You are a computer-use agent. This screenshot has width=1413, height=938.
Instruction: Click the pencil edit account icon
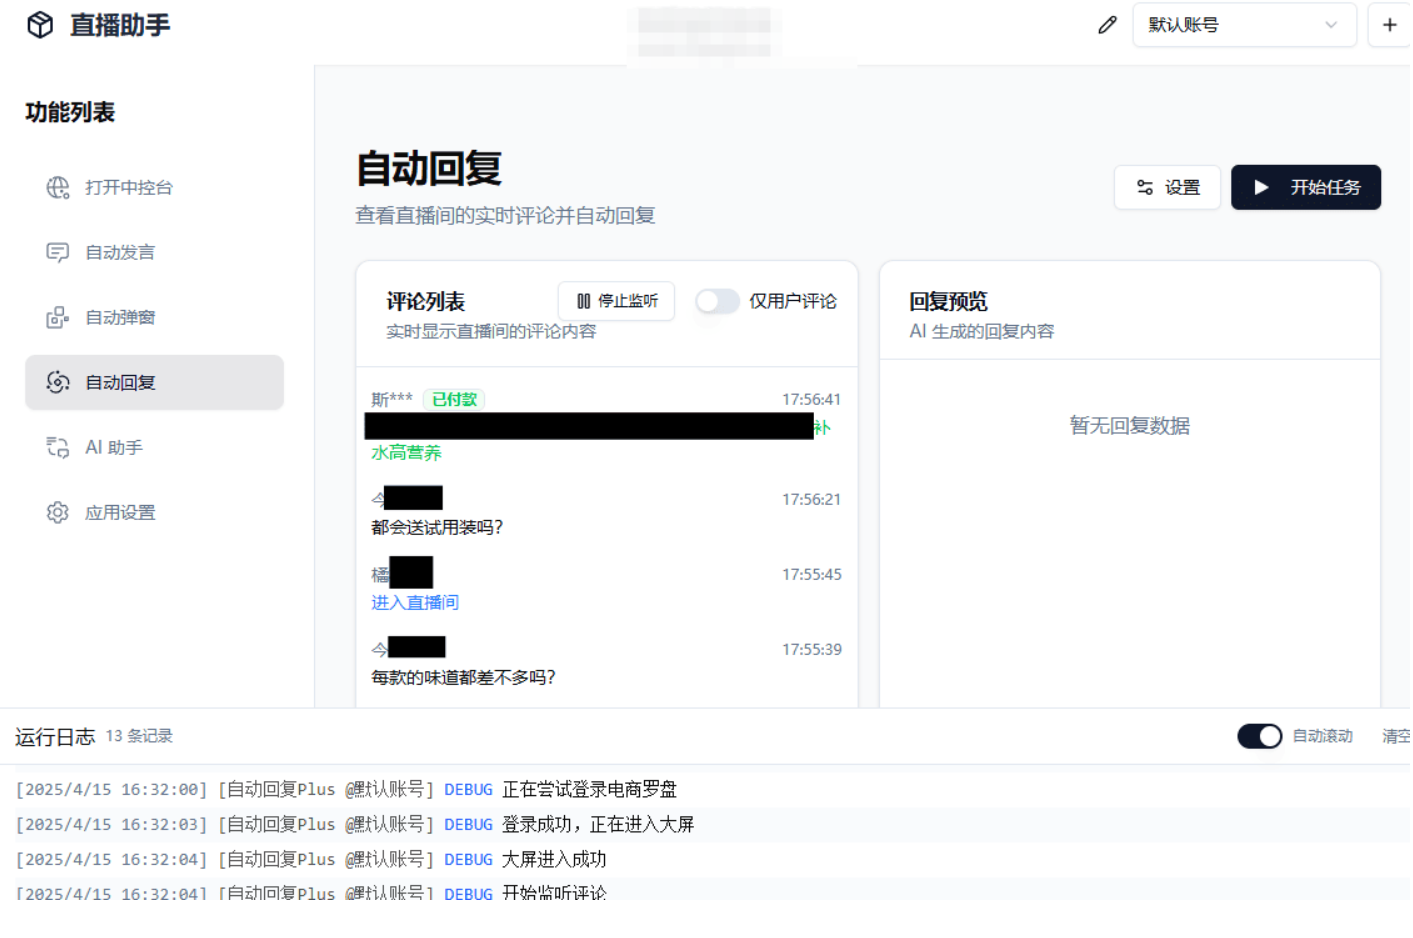click(x=1107, y=25)
